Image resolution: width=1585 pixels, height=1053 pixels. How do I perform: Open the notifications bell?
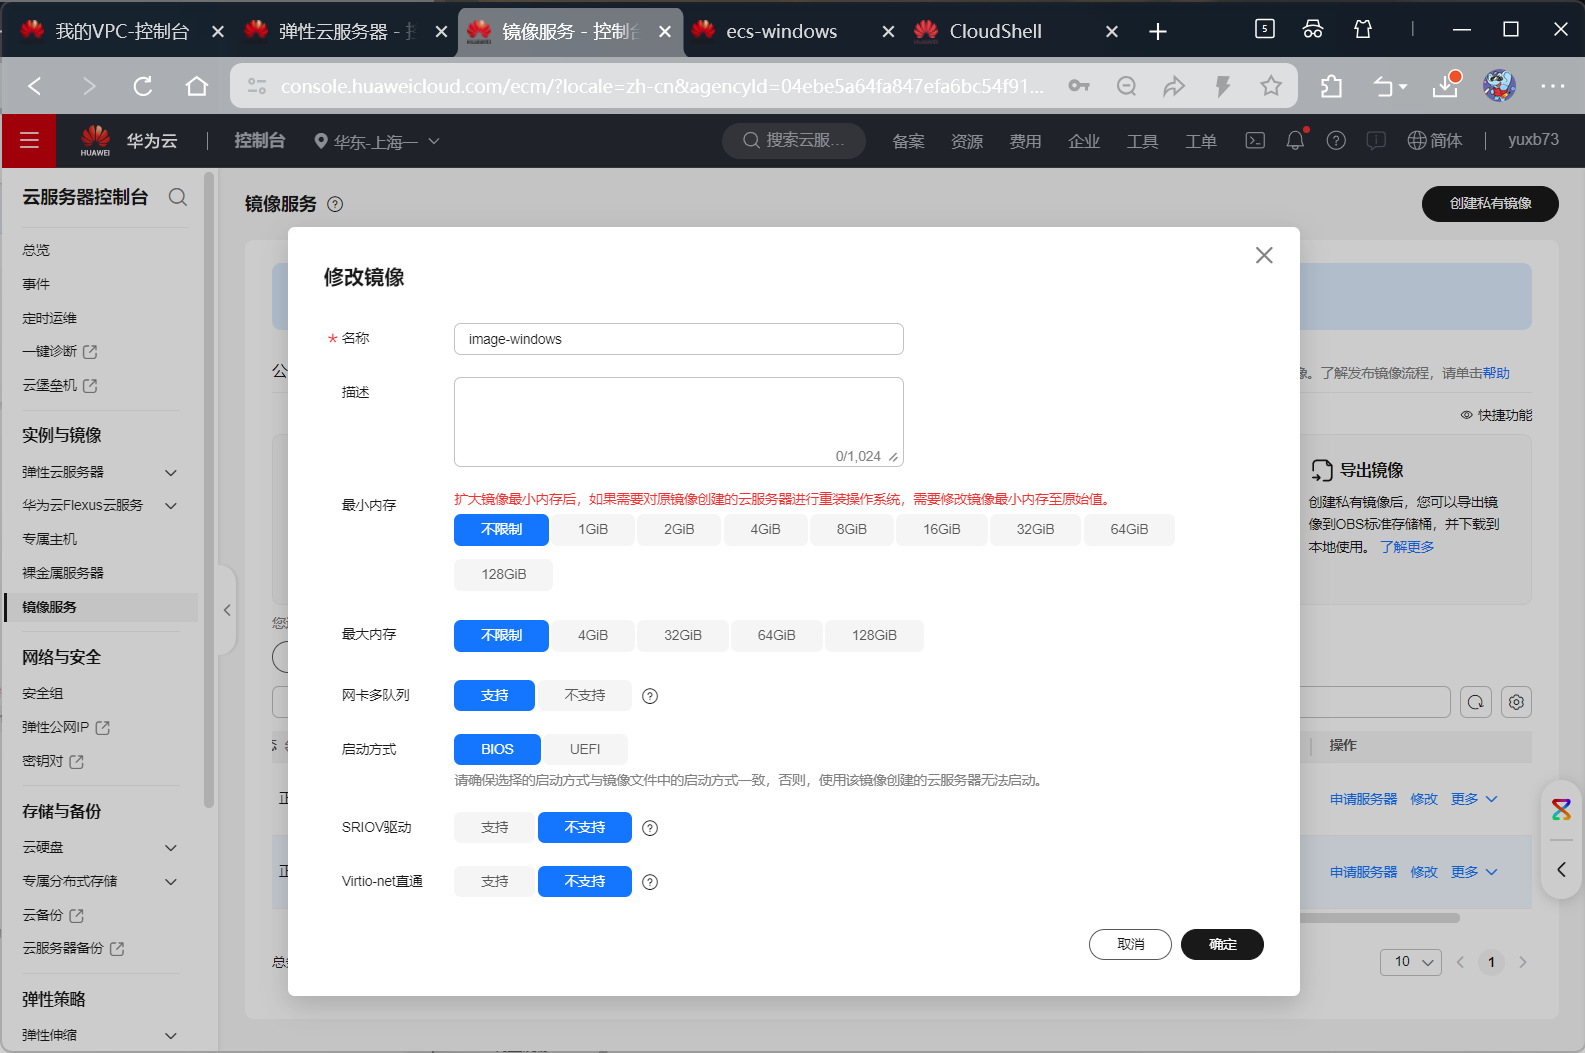1295,140
